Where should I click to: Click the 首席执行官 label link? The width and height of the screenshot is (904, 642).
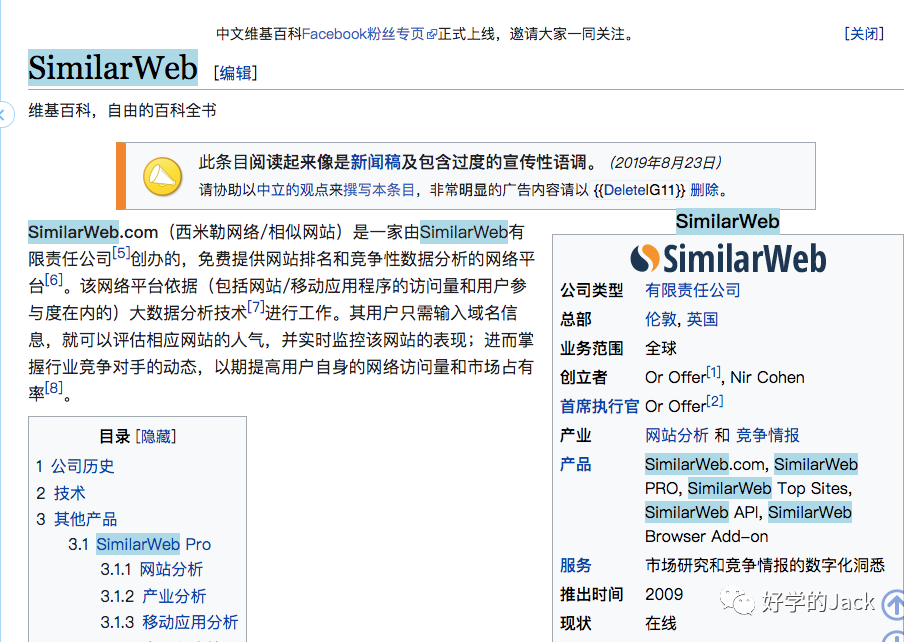point(600,406)
